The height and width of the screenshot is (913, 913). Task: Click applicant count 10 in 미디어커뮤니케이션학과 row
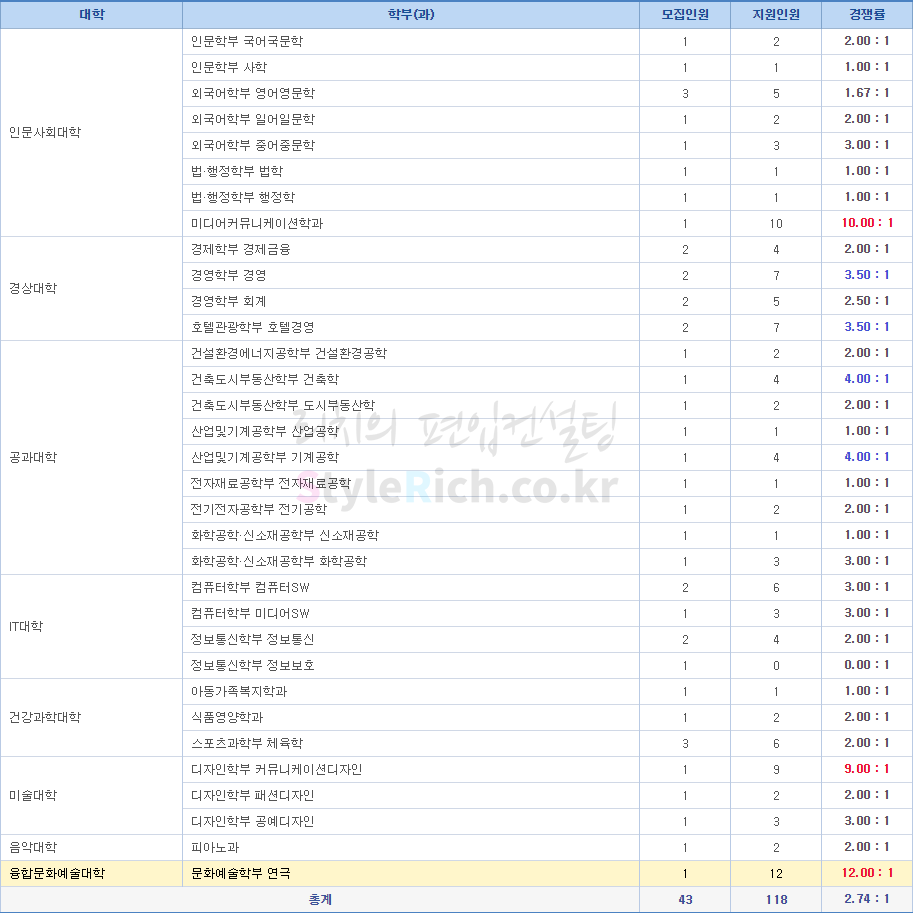click(x=776, y=224)
